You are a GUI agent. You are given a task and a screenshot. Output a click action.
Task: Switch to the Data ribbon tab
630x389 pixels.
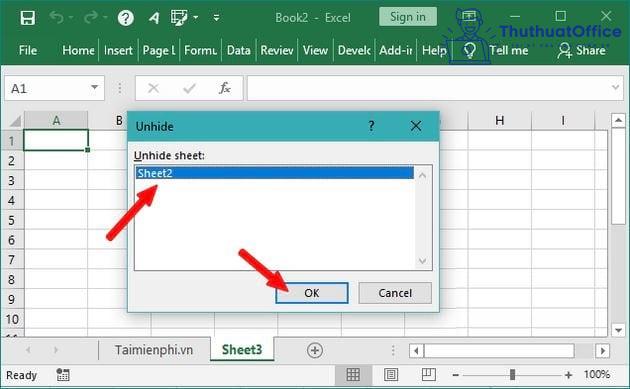tap(239, 50)
